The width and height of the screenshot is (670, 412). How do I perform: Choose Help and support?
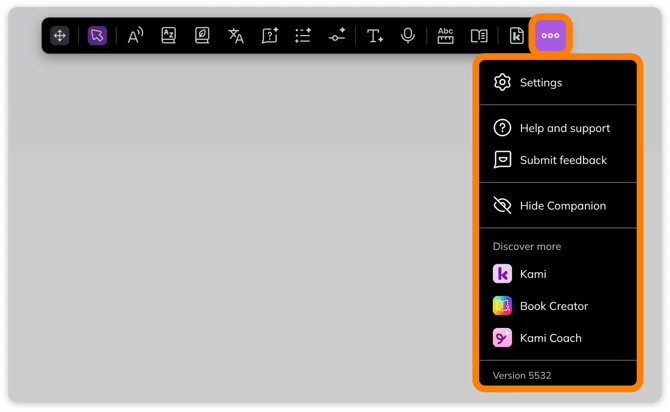[558, 128]
